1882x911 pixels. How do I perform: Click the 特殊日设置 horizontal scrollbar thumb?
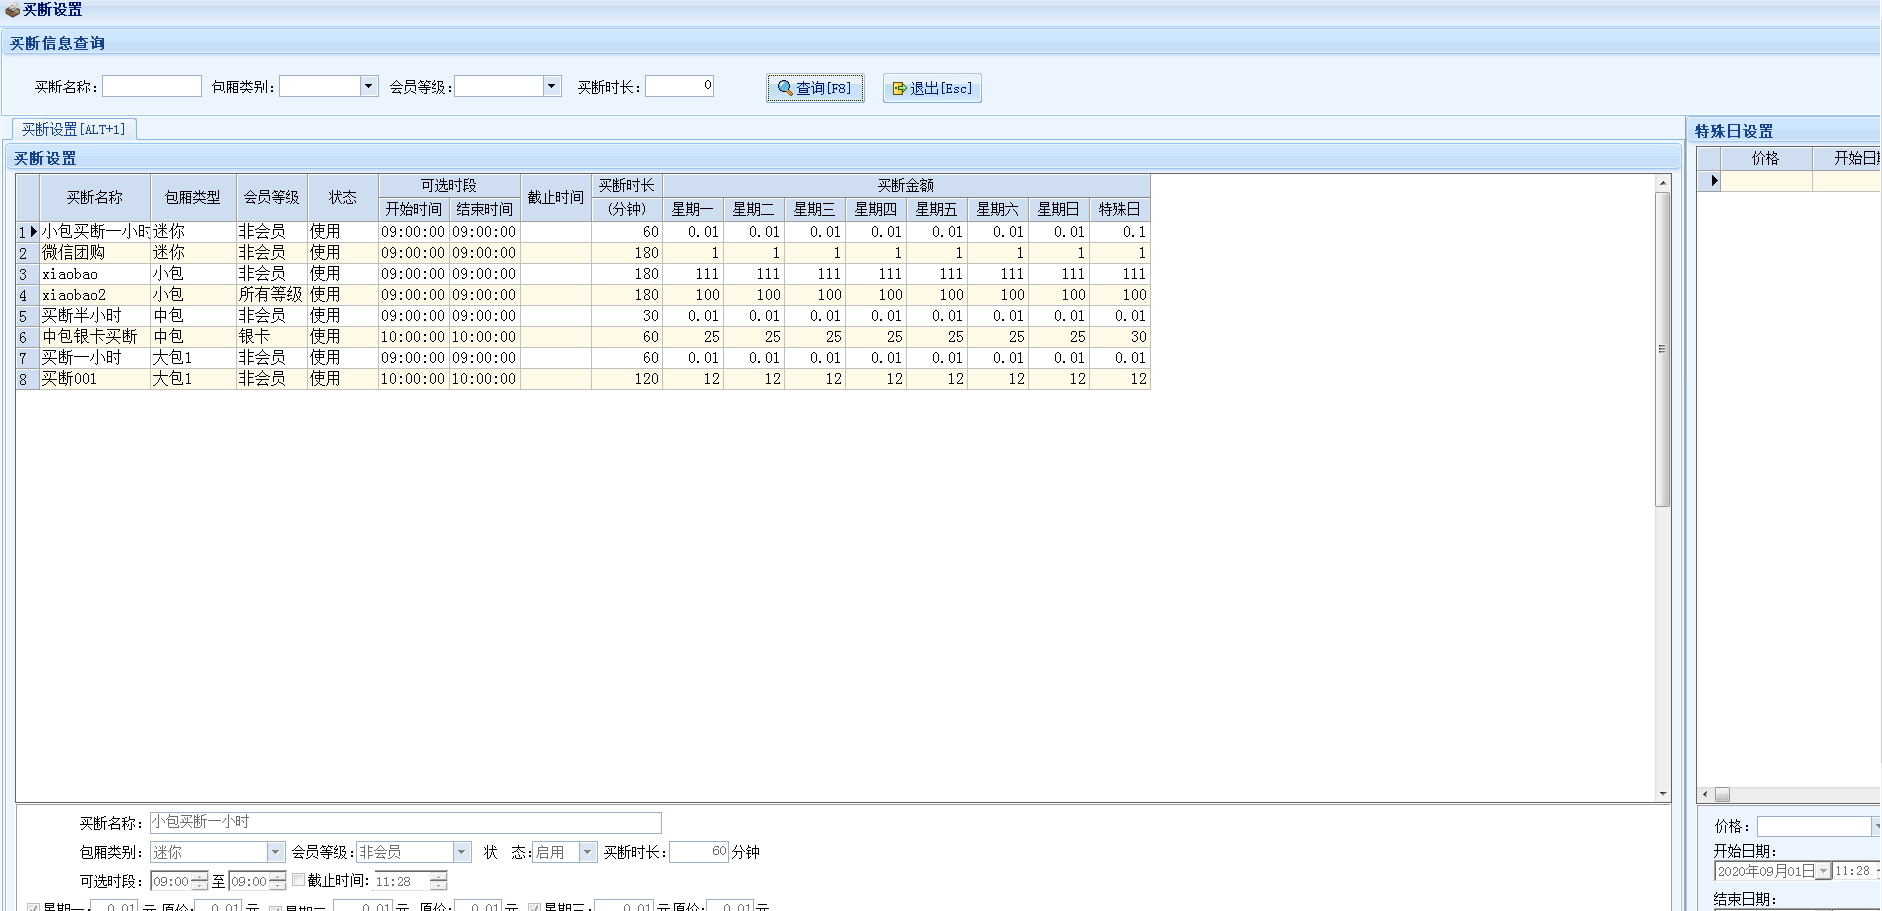[1722, 794]
